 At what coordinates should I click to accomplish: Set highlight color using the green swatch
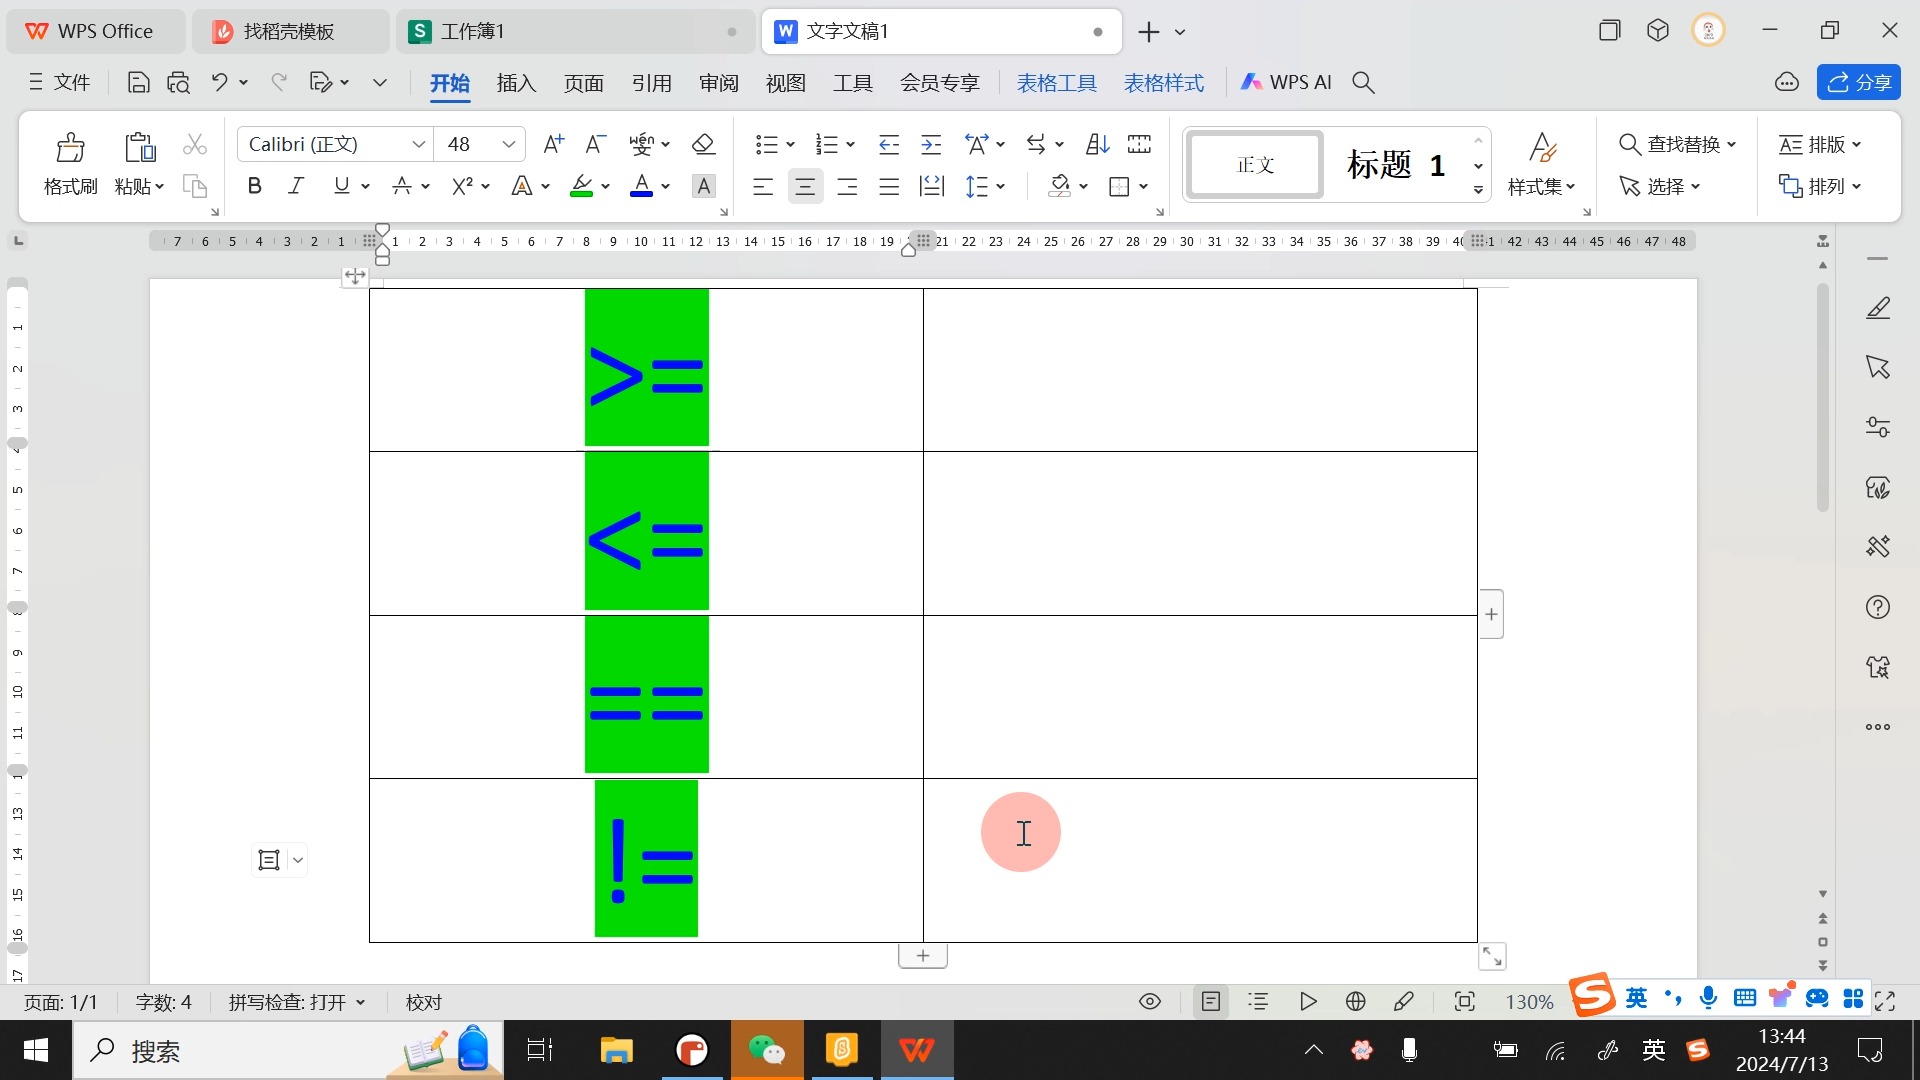pos(581,186)
